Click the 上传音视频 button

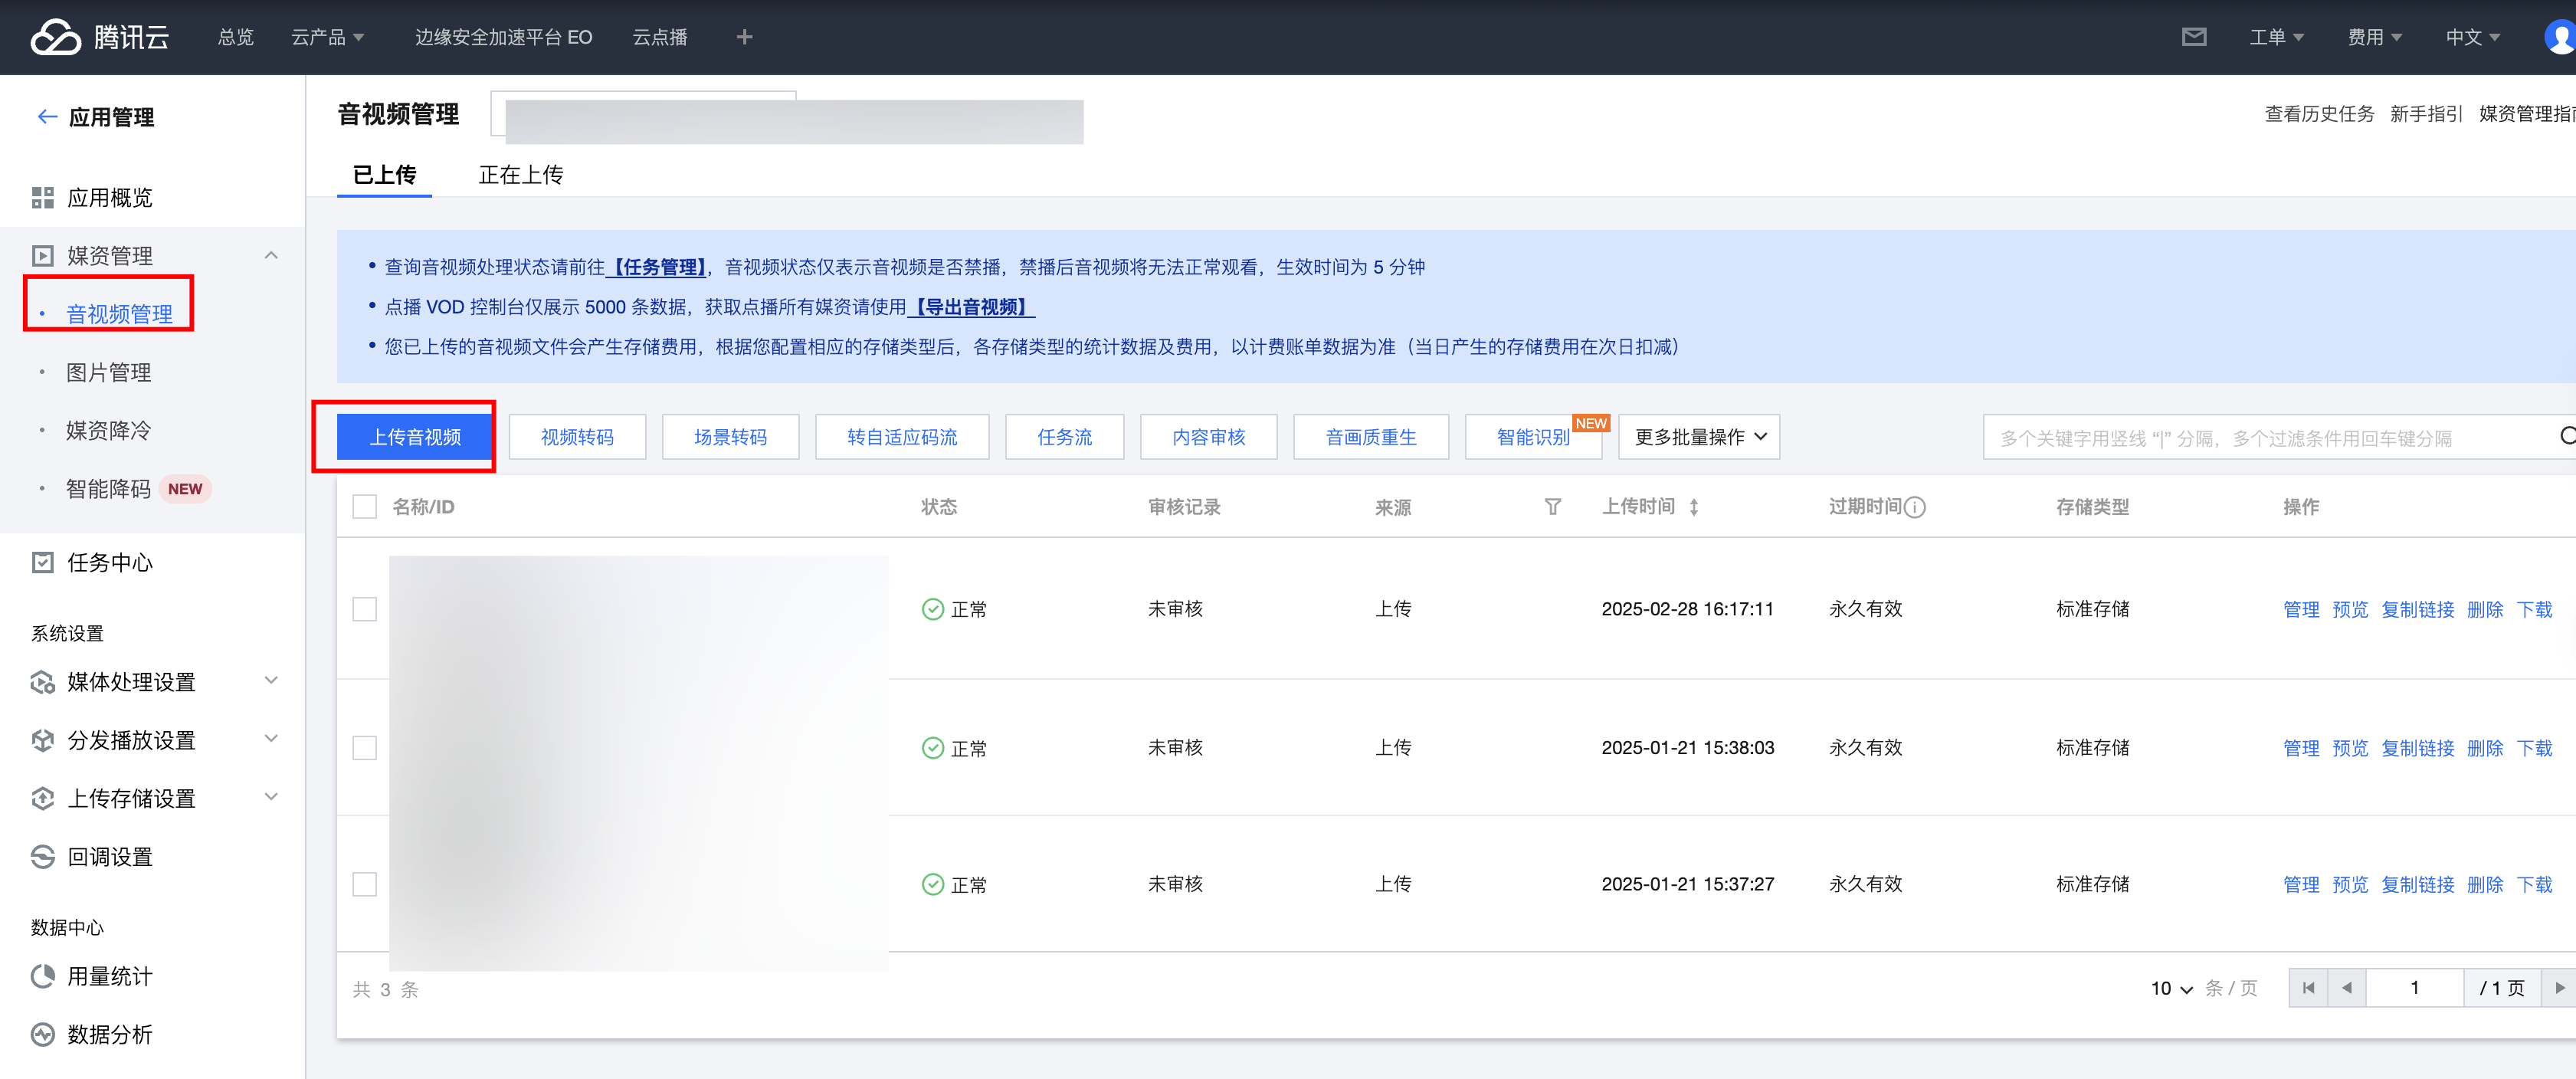coord(415,437)
